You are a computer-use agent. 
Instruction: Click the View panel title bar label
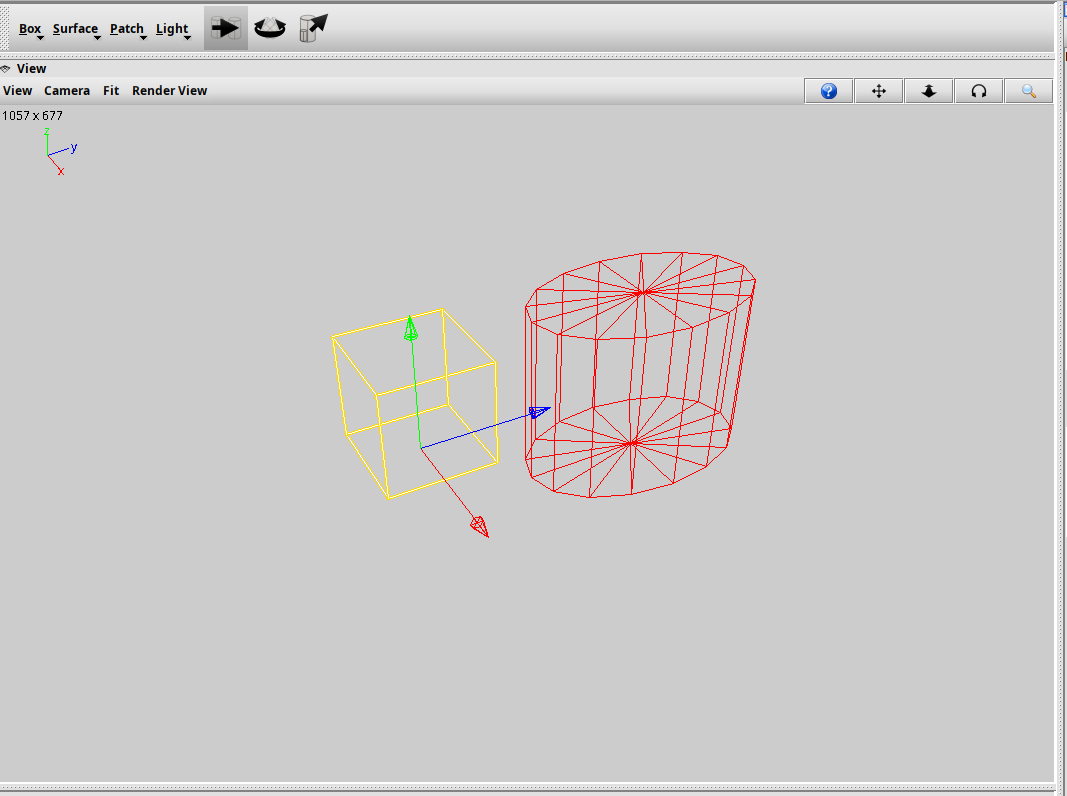tap(31, 69)
